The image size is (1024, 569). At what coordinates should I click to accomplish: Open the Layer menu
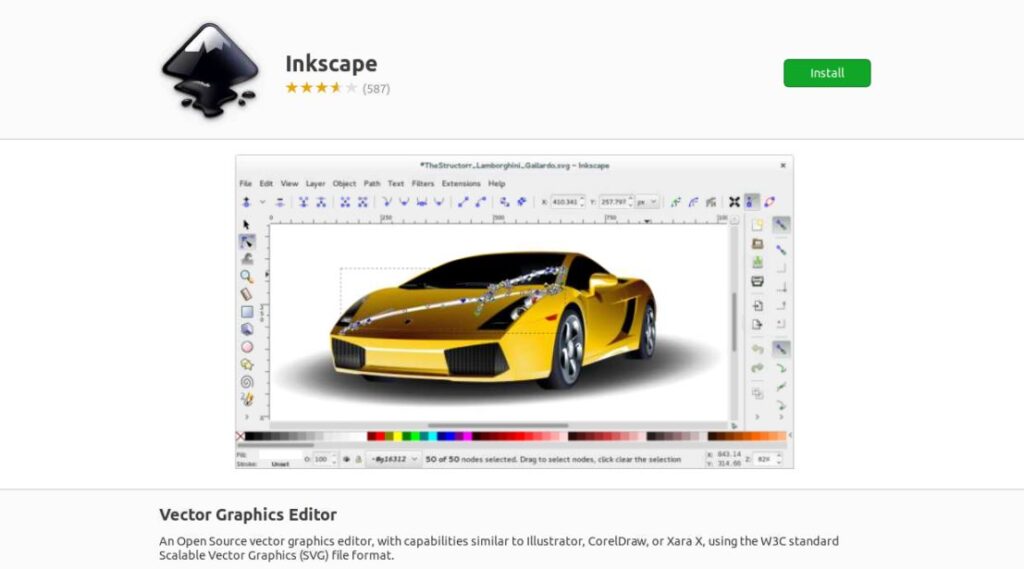pos(315,184)
